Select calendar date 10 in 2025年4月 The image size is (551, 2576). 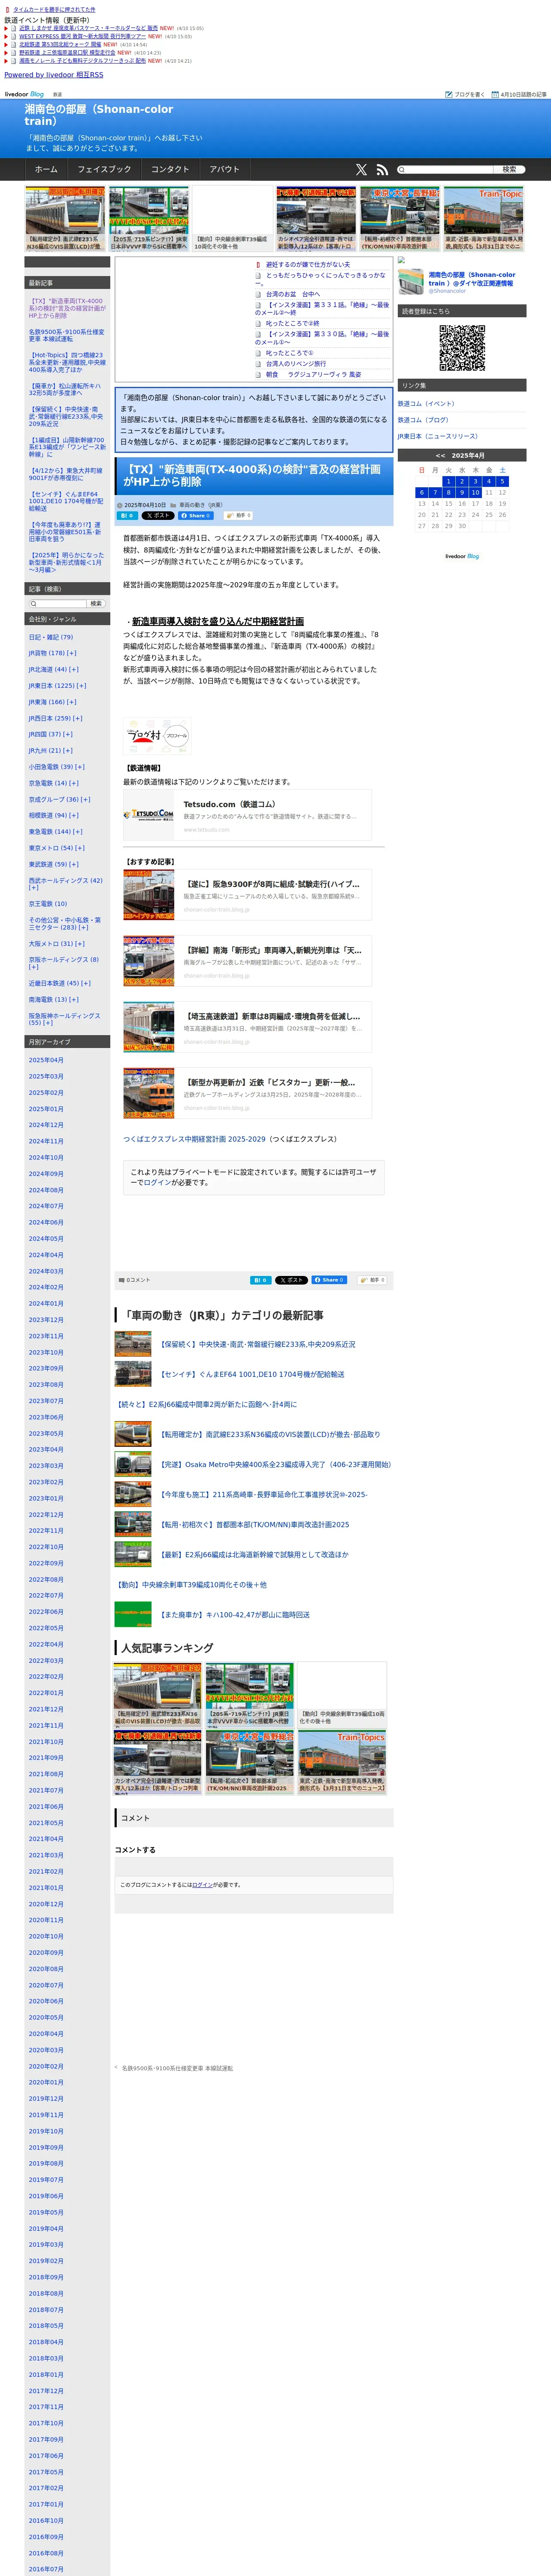pyautogui.click(x=475, y=493)
